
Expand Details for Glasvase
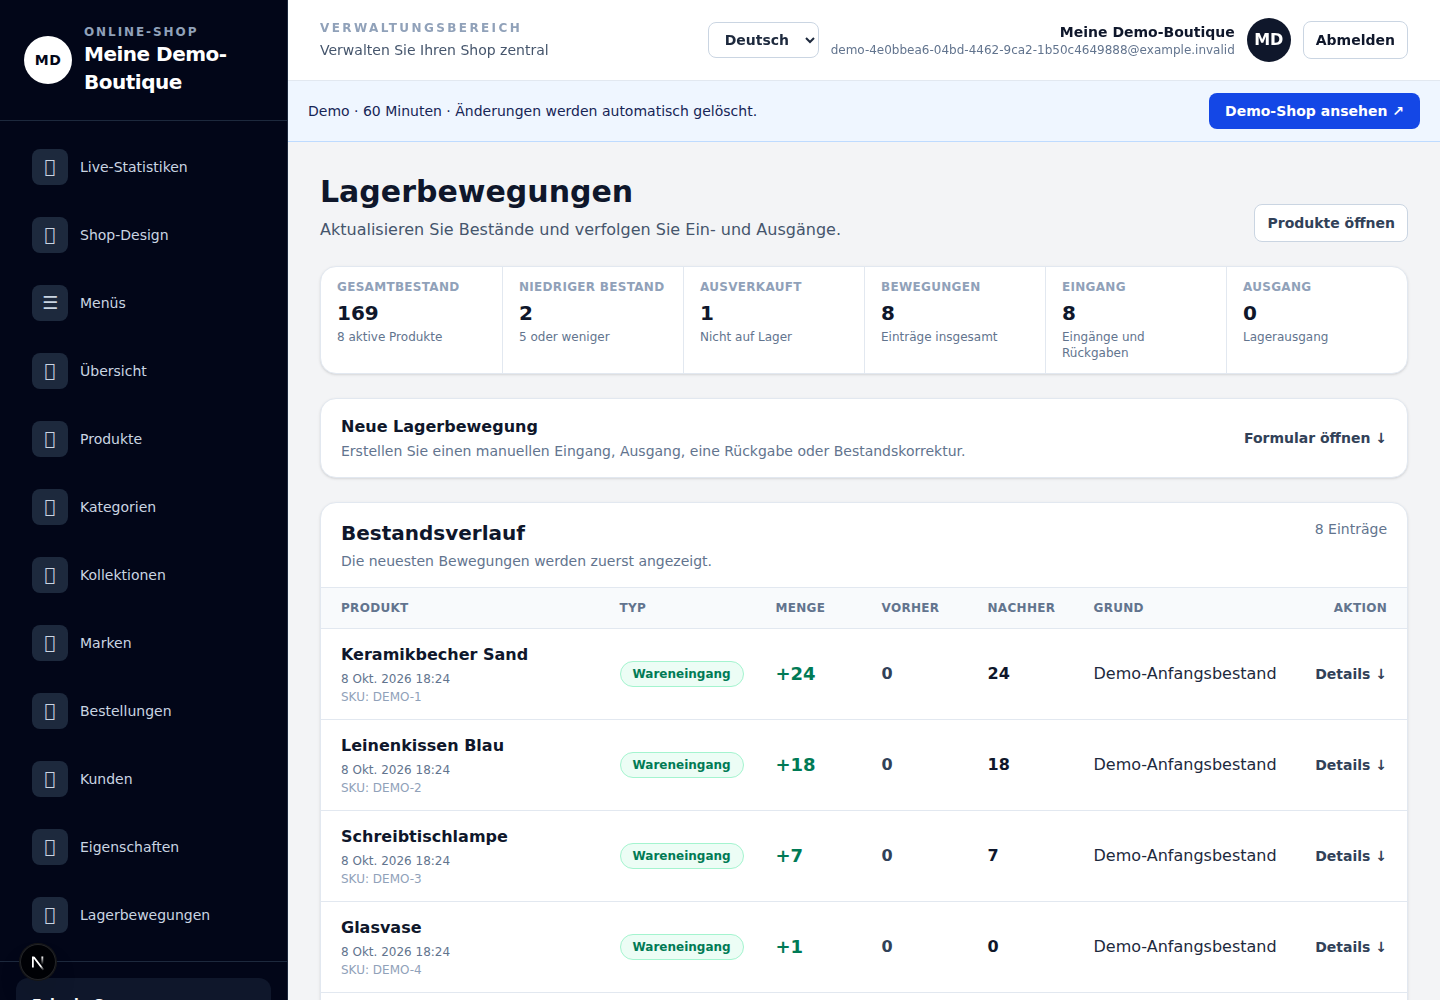pyautogui.click(x=1351, y=947)
